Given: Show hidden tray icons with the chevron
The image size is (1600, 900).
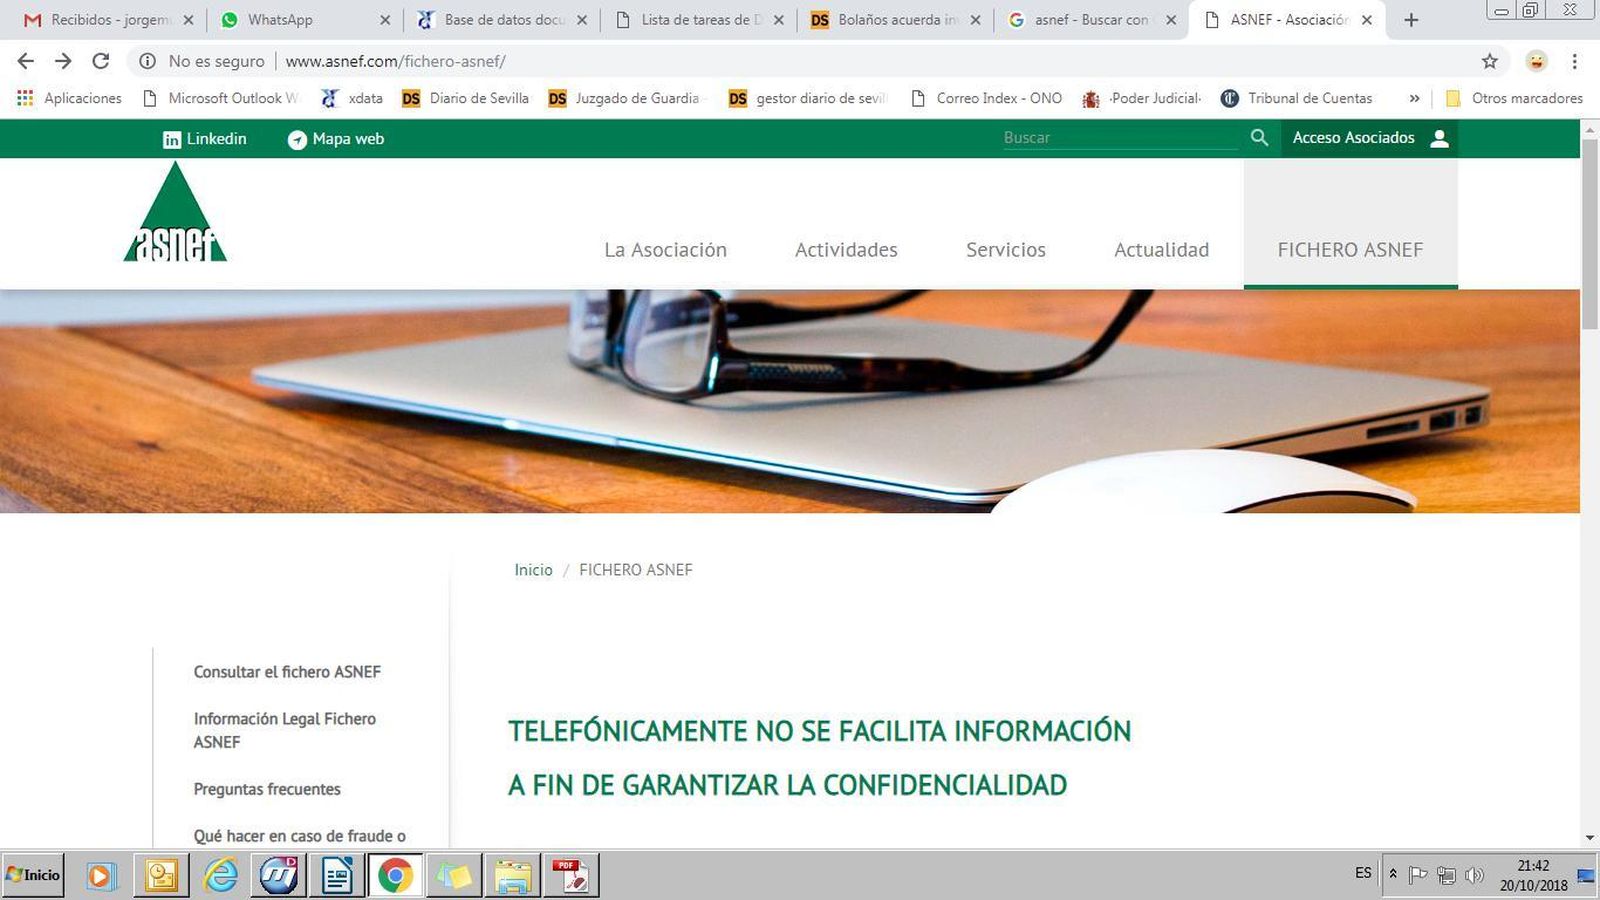Looking at the screenshot, I should pos(1394,874).
